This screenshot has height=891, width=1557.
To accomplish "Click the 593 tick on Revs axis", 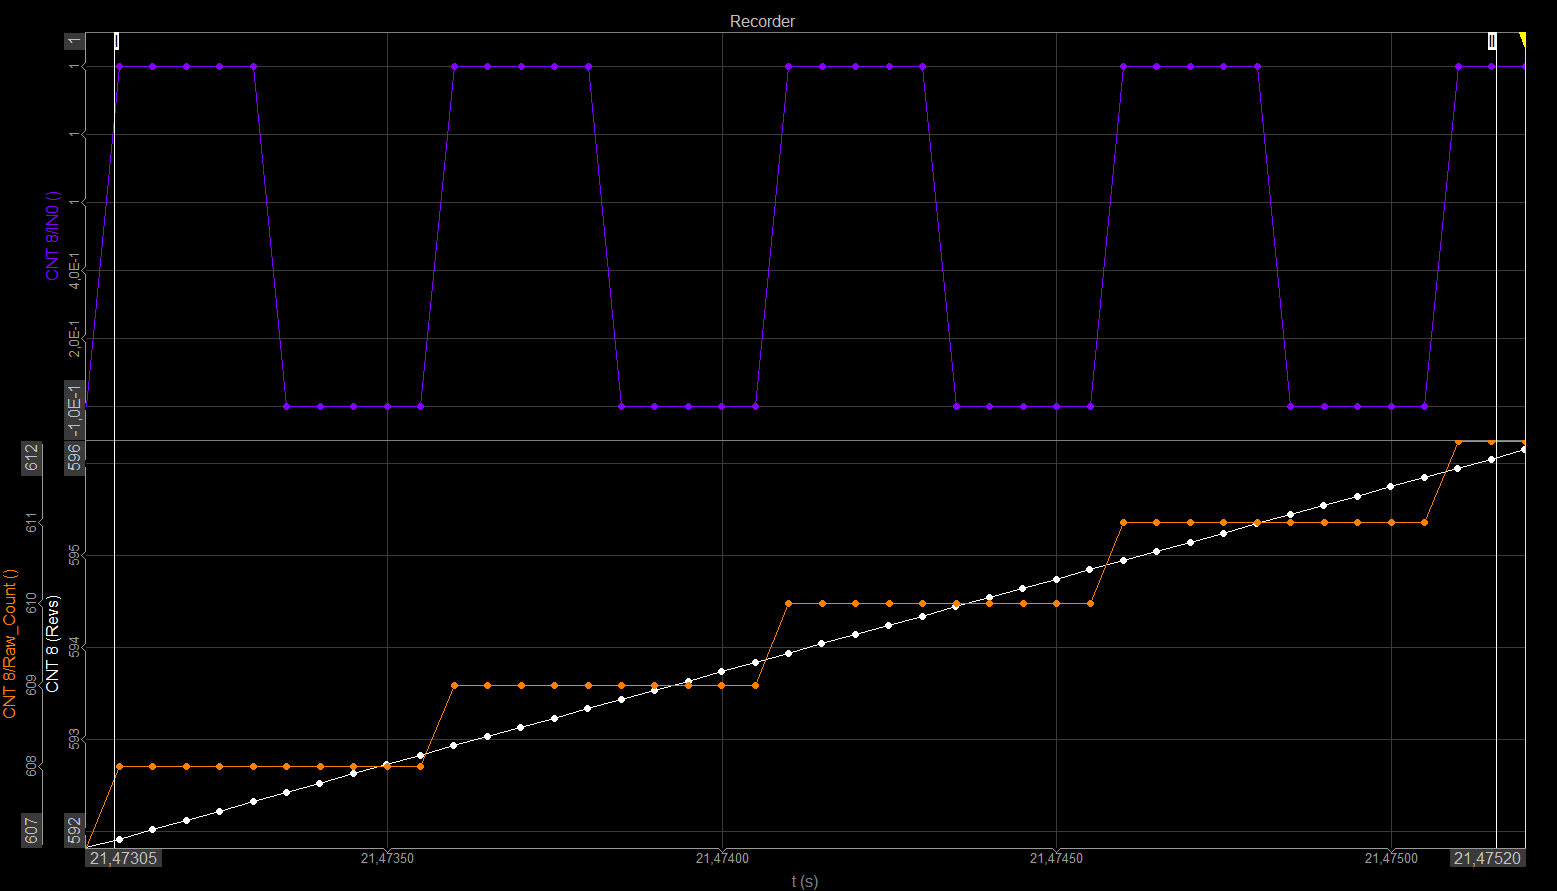I will click(x=74, y=739).
